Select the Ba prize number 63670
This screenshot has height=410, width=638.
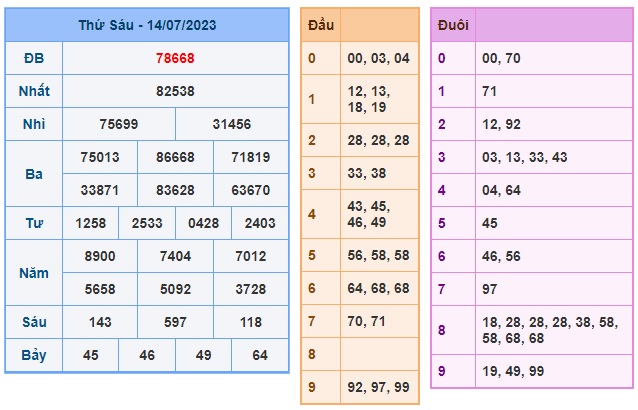251,190
